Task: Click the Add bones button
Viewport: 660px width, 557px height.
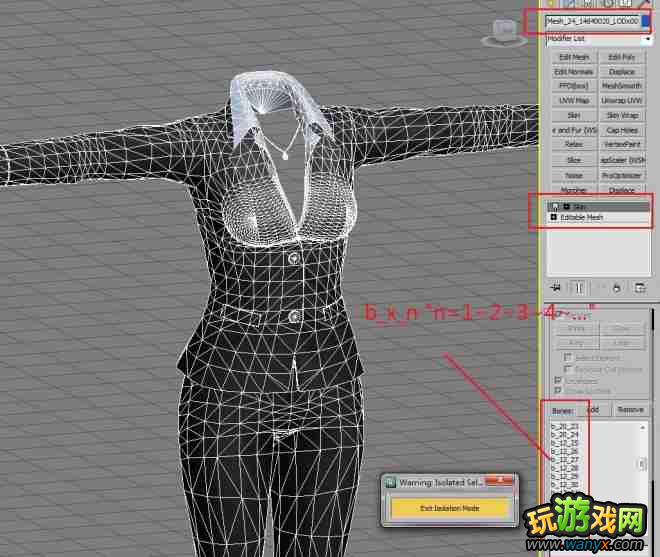Action: tap(592, 410)
